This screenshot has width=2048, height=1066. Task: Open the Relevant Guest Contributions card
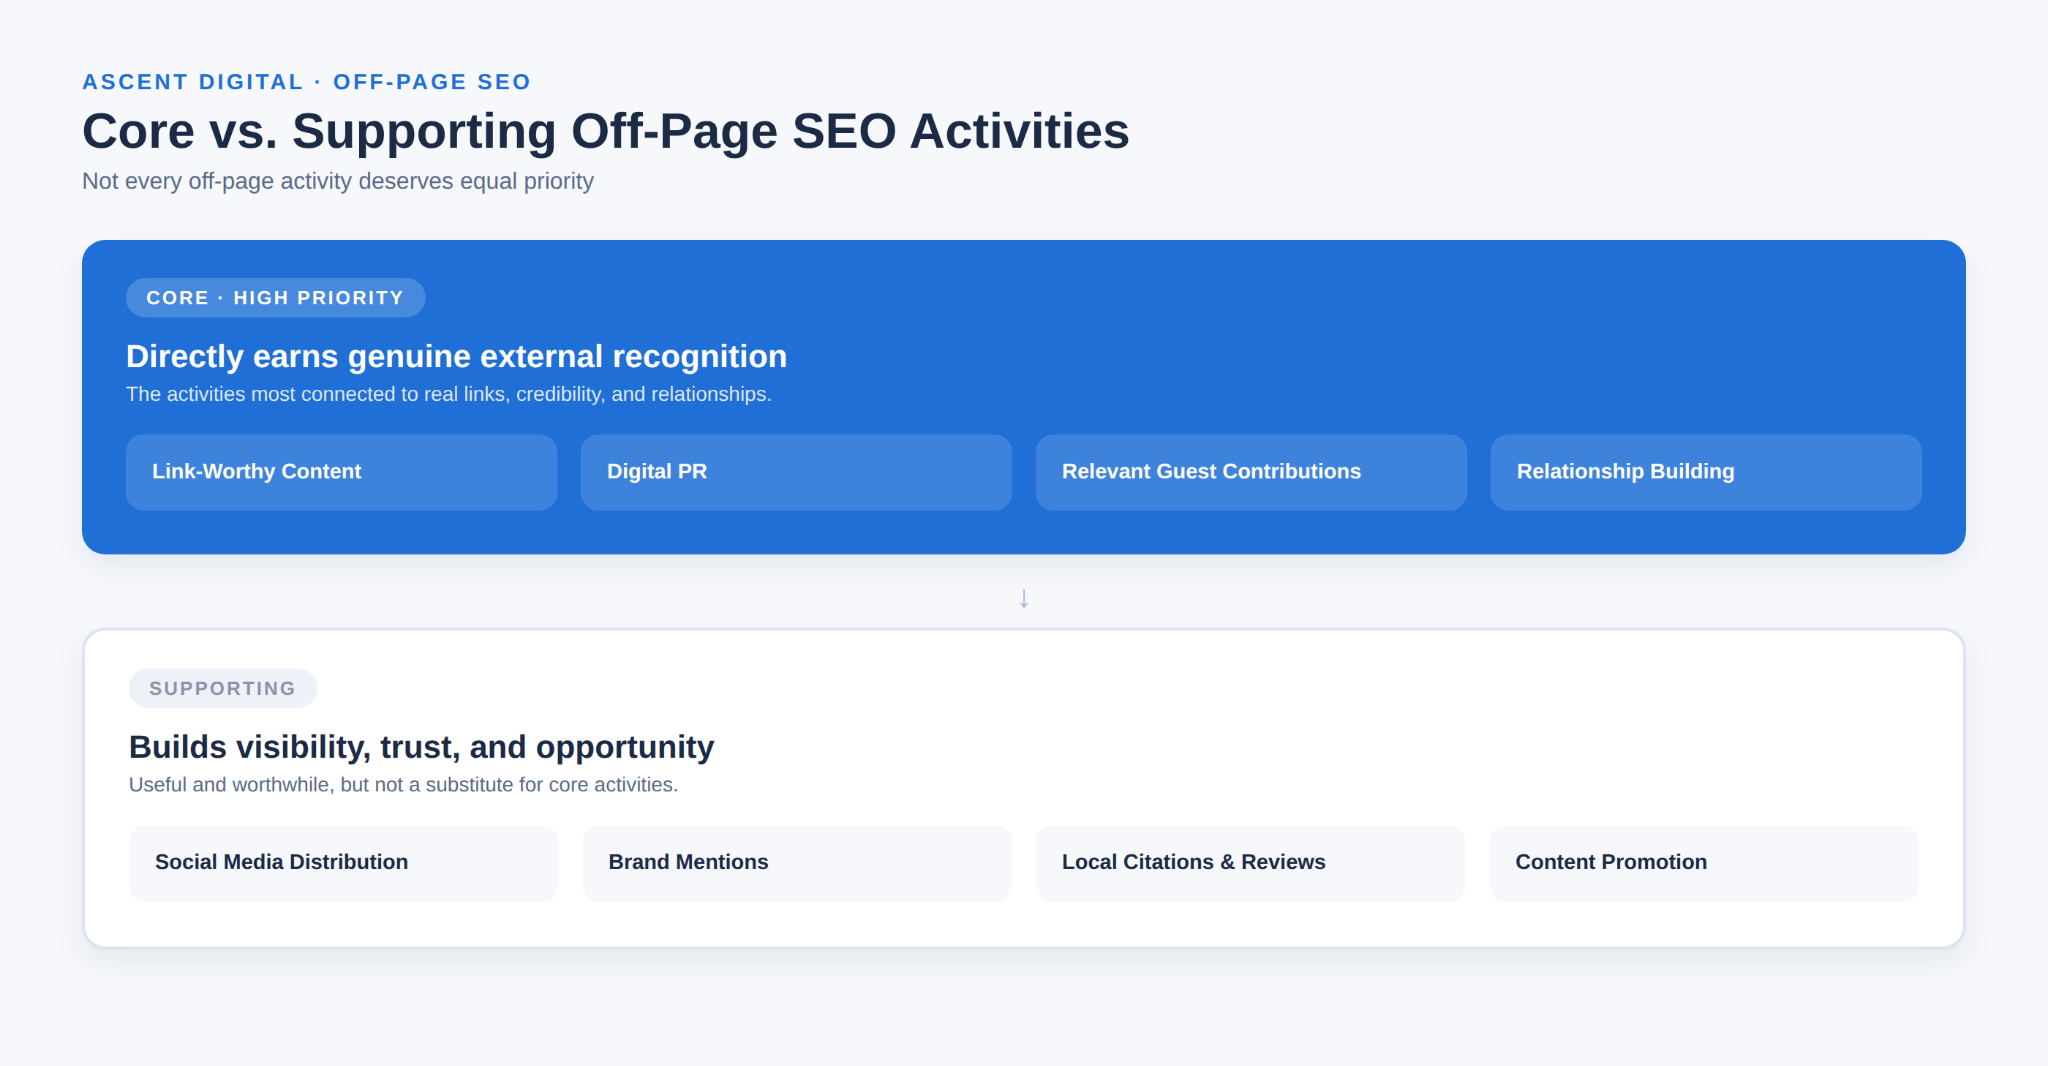click(x=1251, y=472)
